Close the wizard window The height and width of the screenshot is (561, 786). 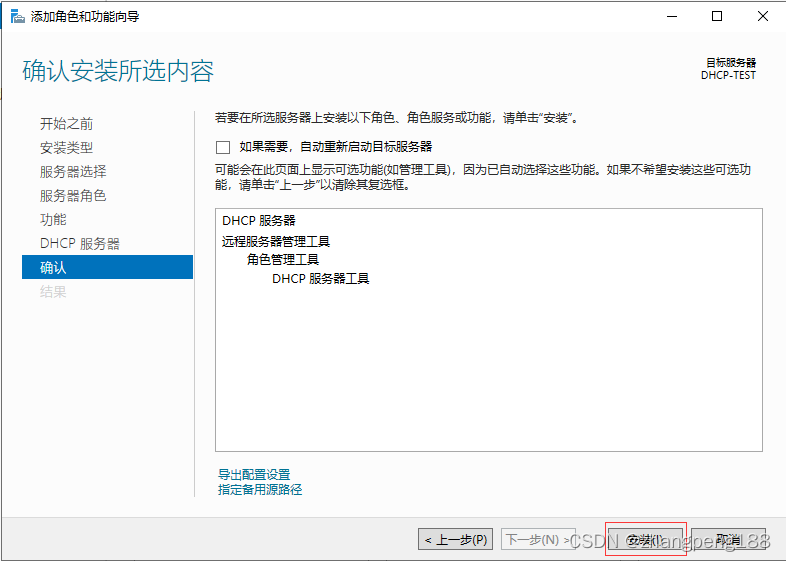tap(762, 17)
